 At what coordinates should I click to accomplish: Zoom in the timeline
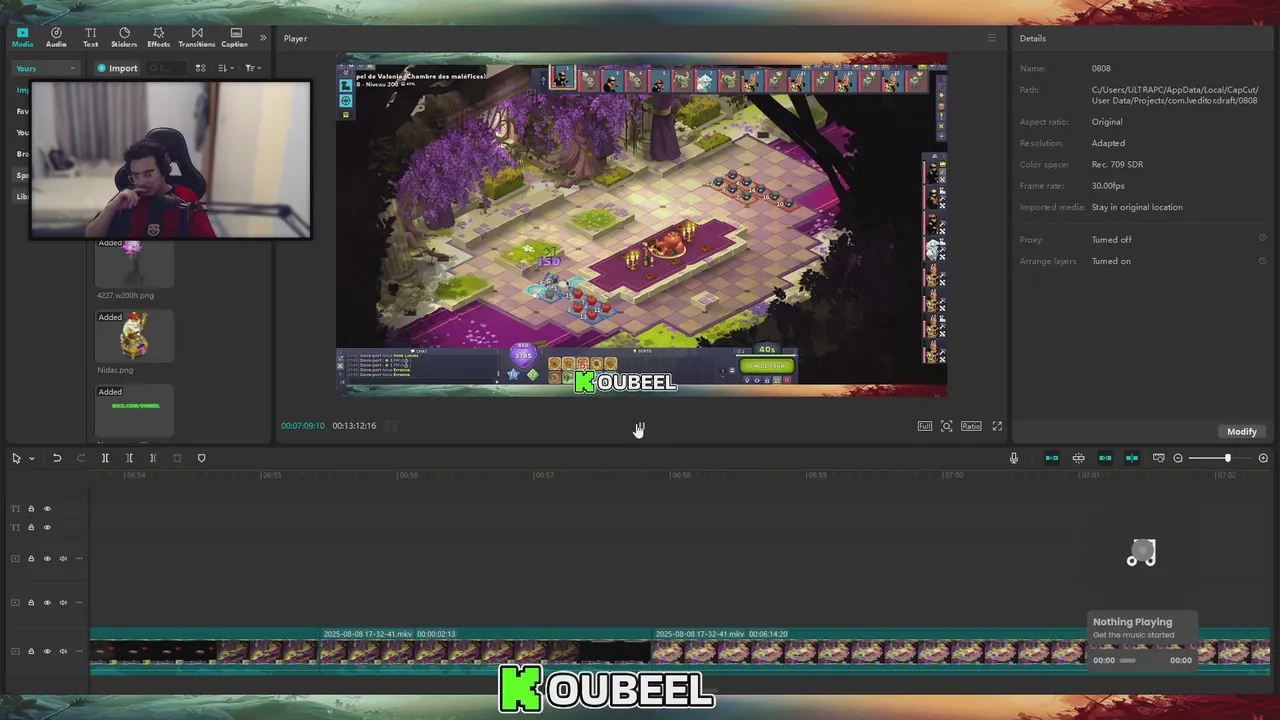1263,458
